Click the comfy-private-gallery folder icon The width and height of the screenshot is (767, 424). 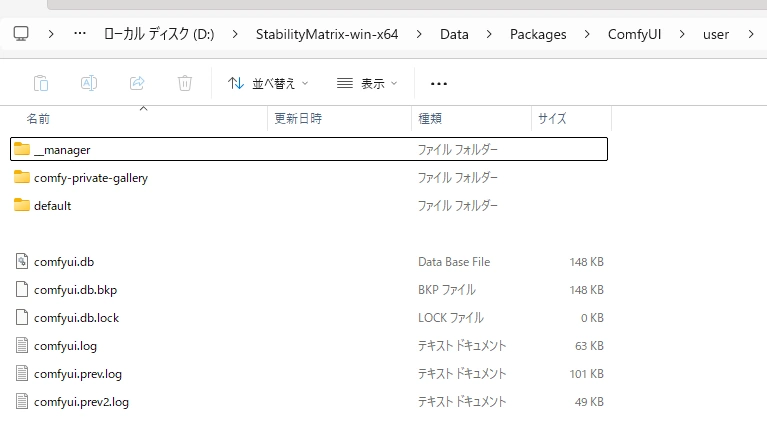(x=22, y=177)
